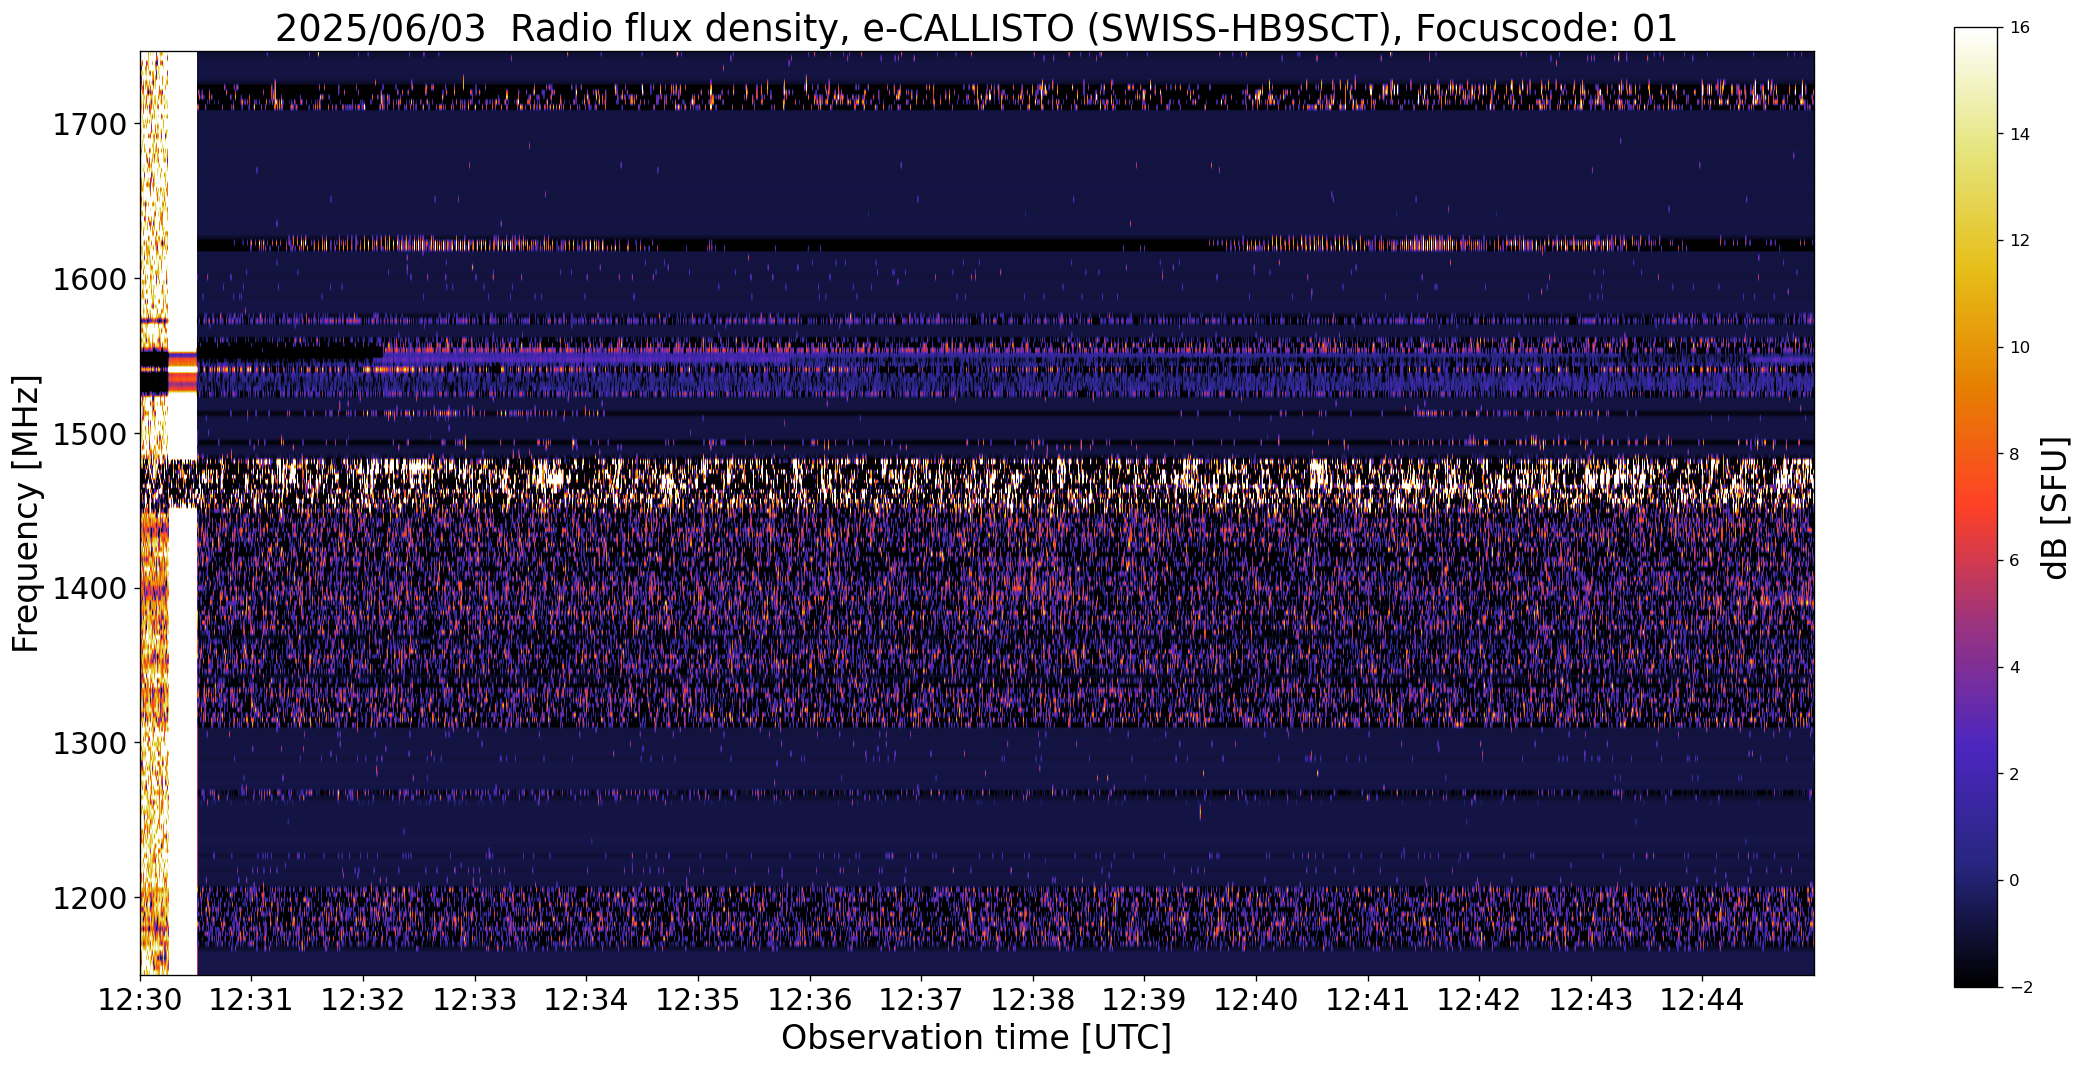
Task: Click the white saturated column just after 12:30
Action: (x=182, y=513)
